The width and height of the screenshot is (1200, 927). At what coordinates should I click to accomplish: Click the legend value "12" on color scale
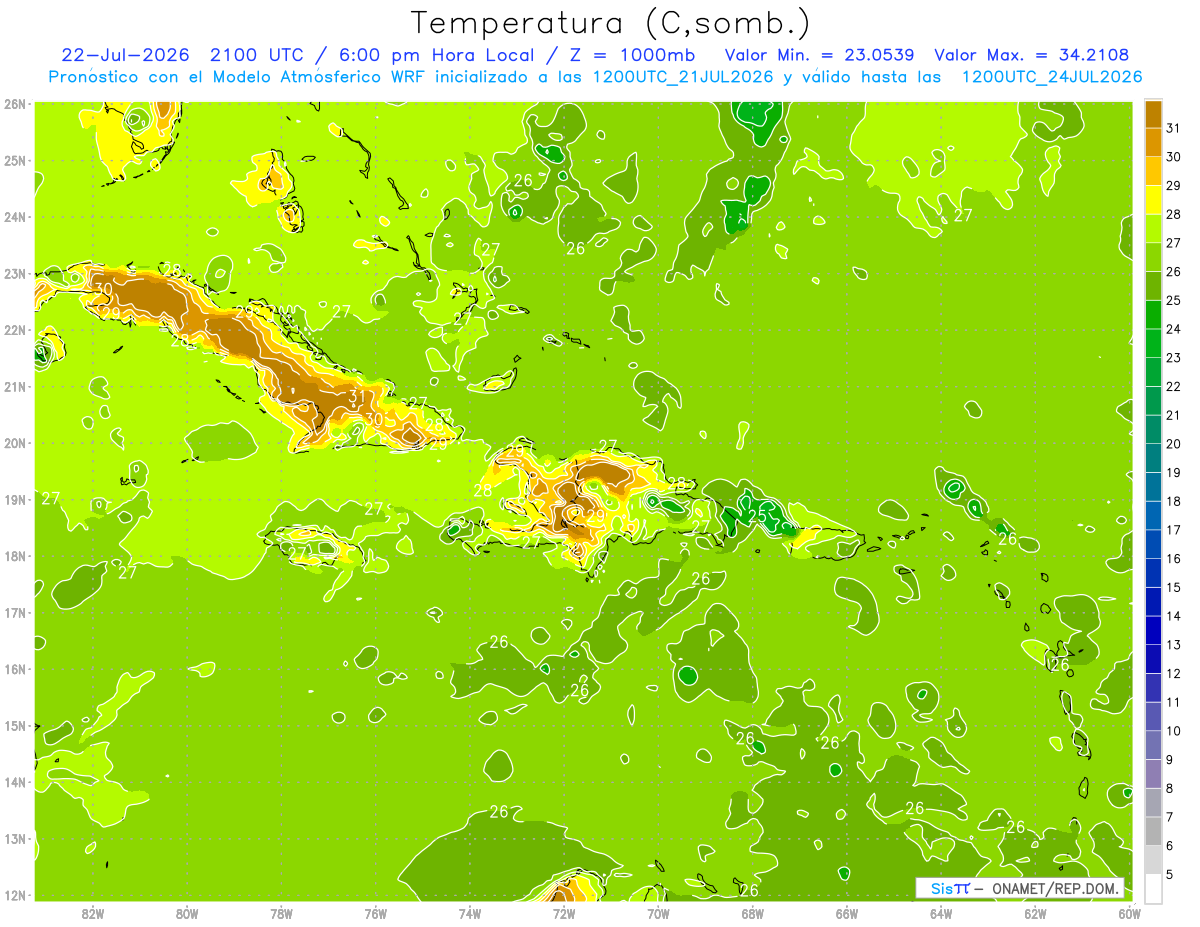click(1174, 673)
